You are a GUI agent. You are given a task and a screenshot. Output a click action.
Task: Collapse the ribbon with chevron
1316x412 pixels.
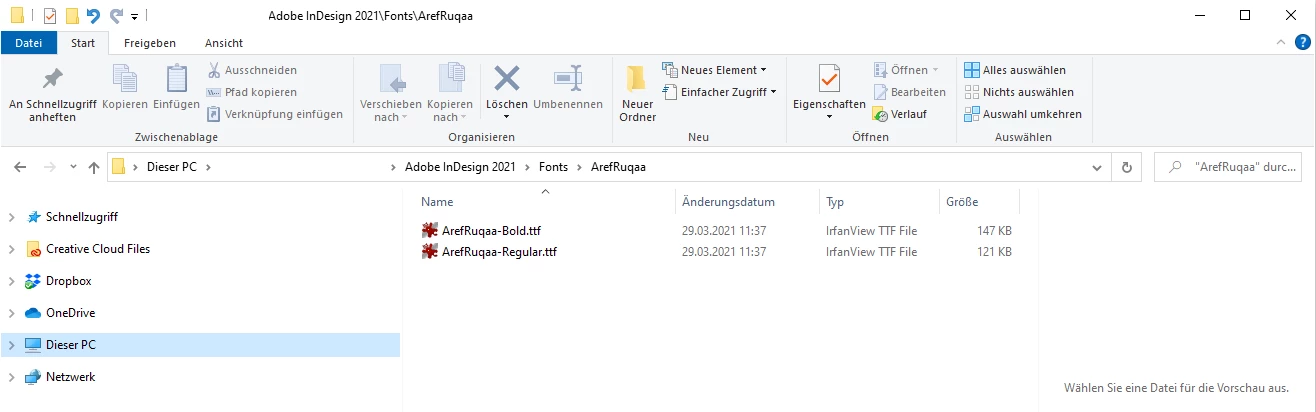pyautogui.click(x=1283, y=42)
